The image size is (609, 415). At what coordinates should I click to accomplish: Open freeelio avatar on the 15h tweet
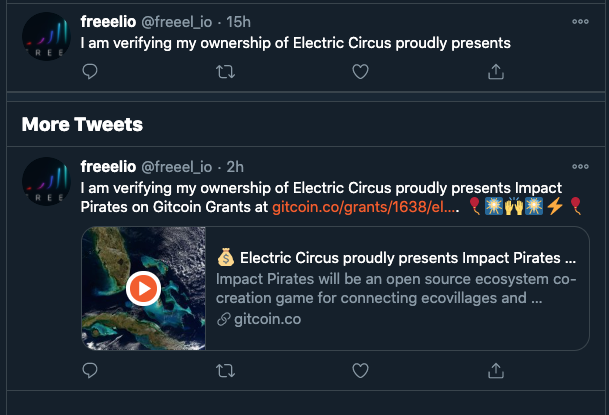(46, 38)
